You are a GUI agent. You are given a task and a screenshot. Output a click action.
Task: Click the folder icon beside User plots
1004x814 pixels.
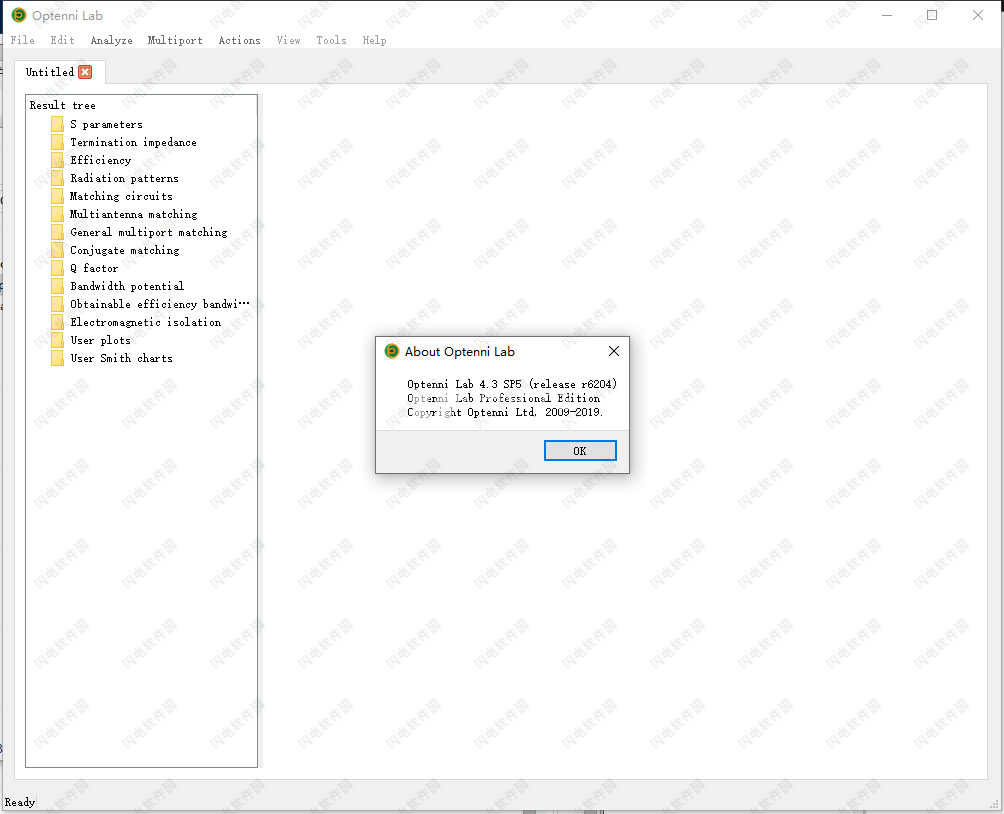(x=57, y=340)
